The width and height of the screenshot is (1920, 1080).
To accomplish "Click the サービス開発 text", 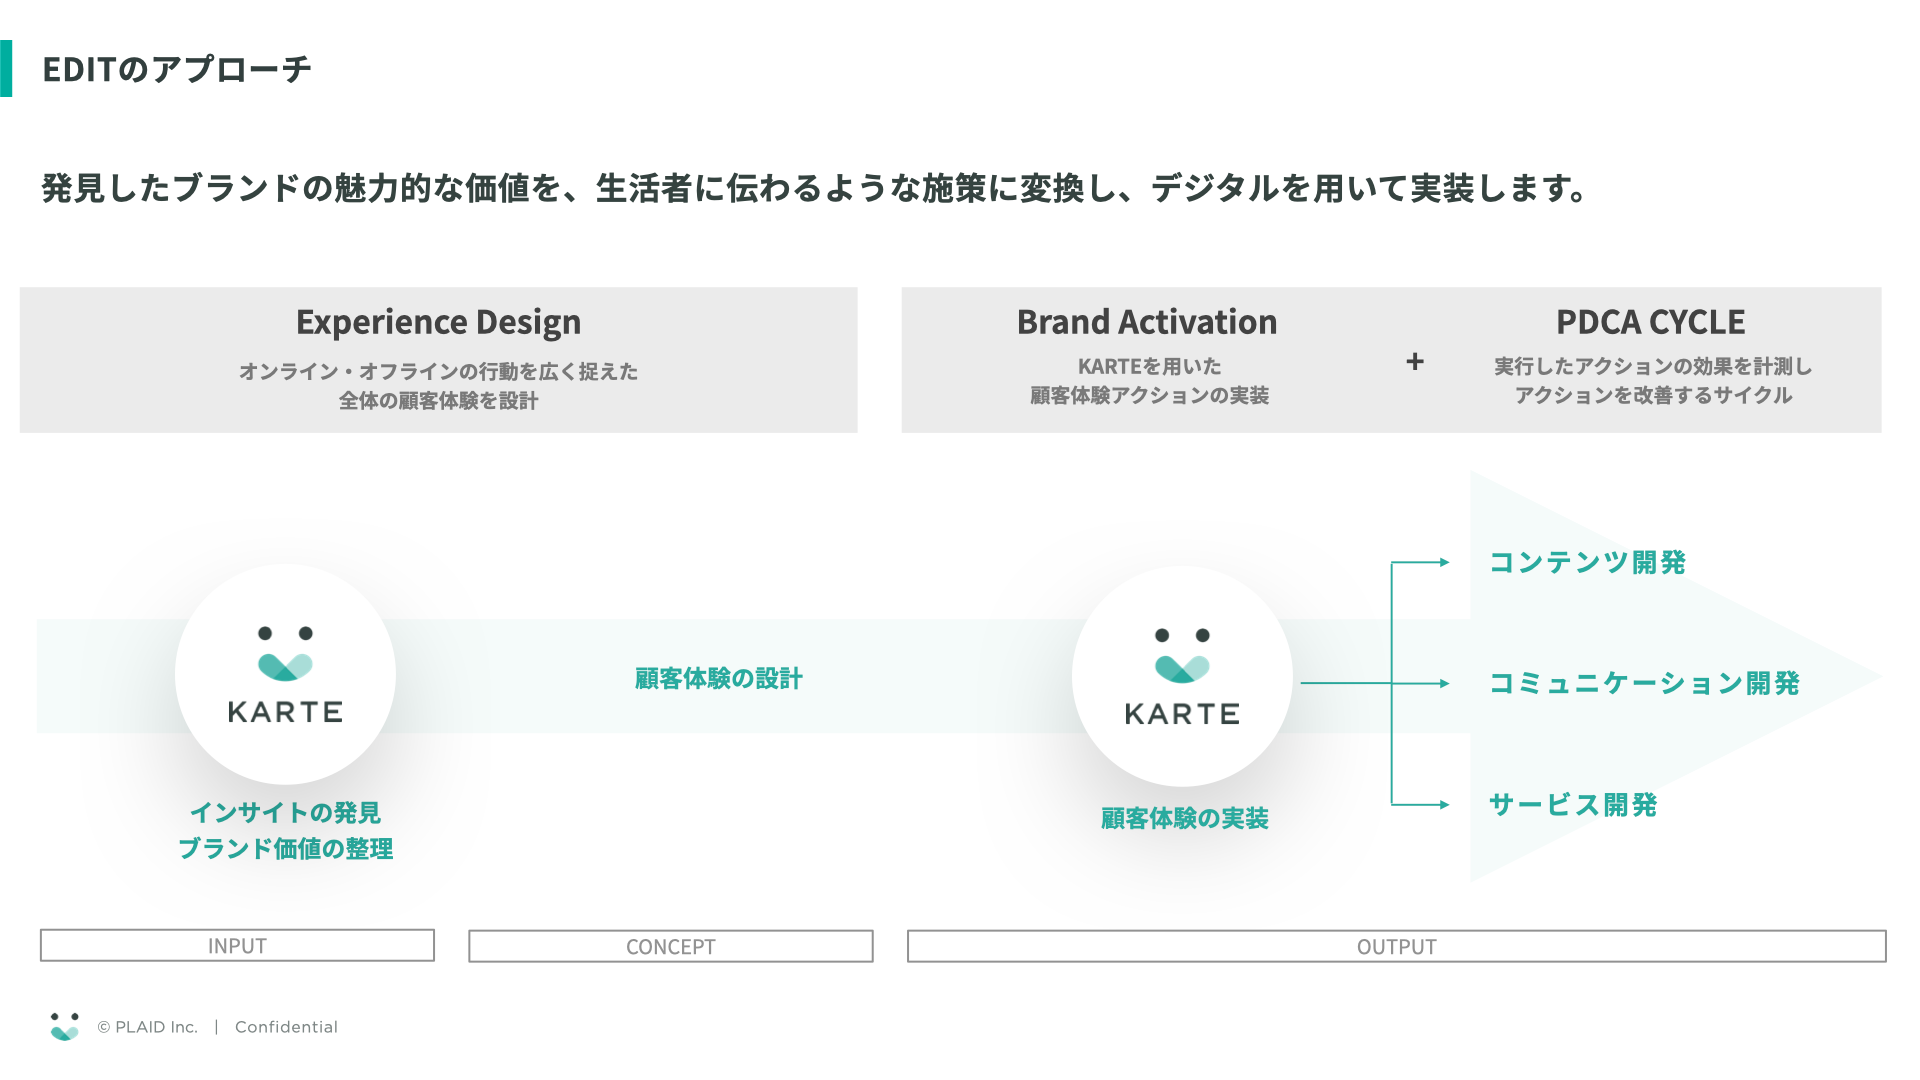I will pyautogui.click(x=1573, y=805).
